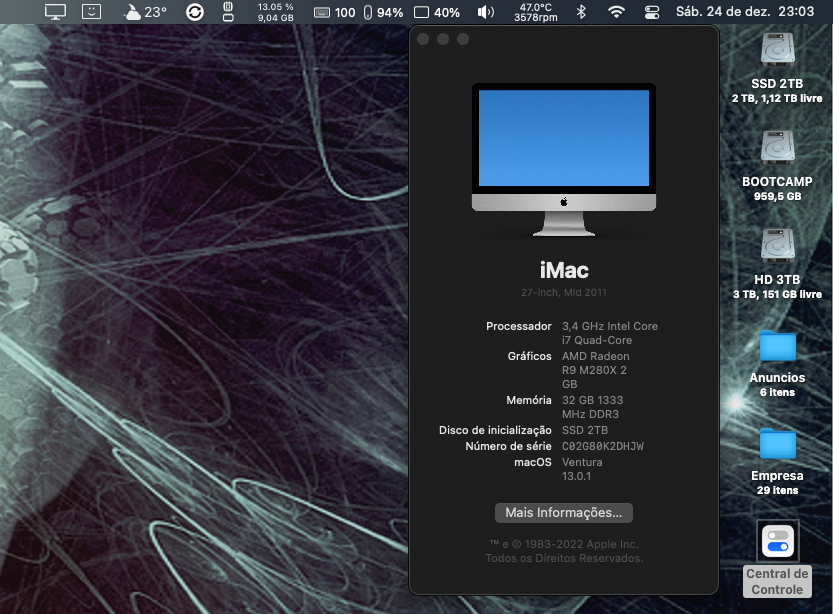
Task: Close the About This Mac window
Action: click(423, 39)
